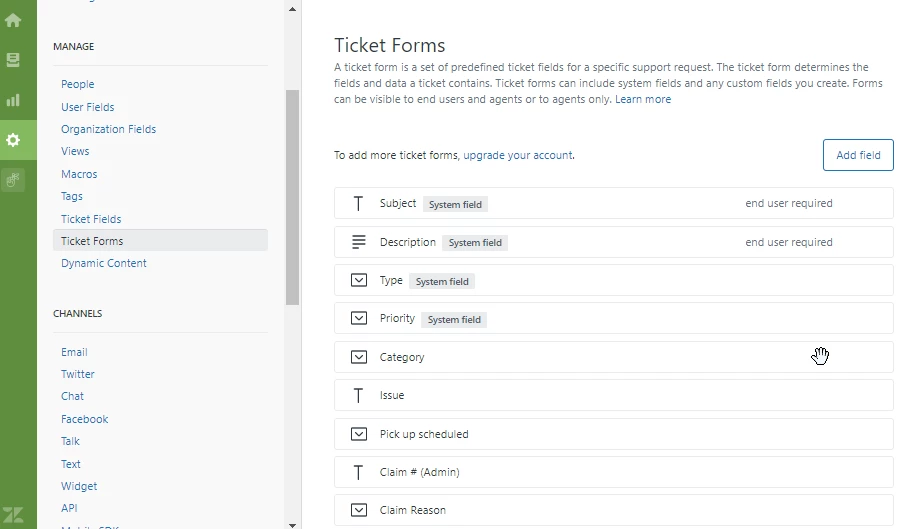The image size is (905, 529).
Task: Click the text icon beside Subject field
Action: coord(359,204)
